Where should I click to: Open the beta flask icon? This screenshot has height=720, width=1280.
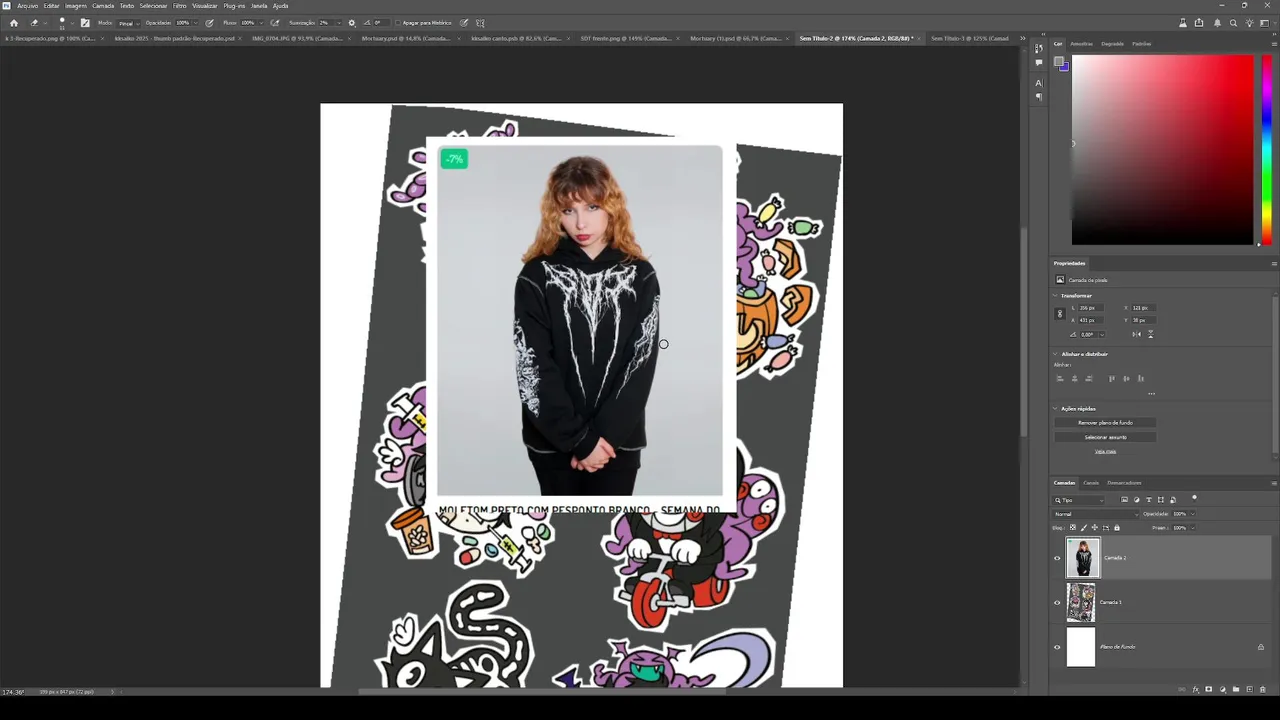click(1183, 23)
